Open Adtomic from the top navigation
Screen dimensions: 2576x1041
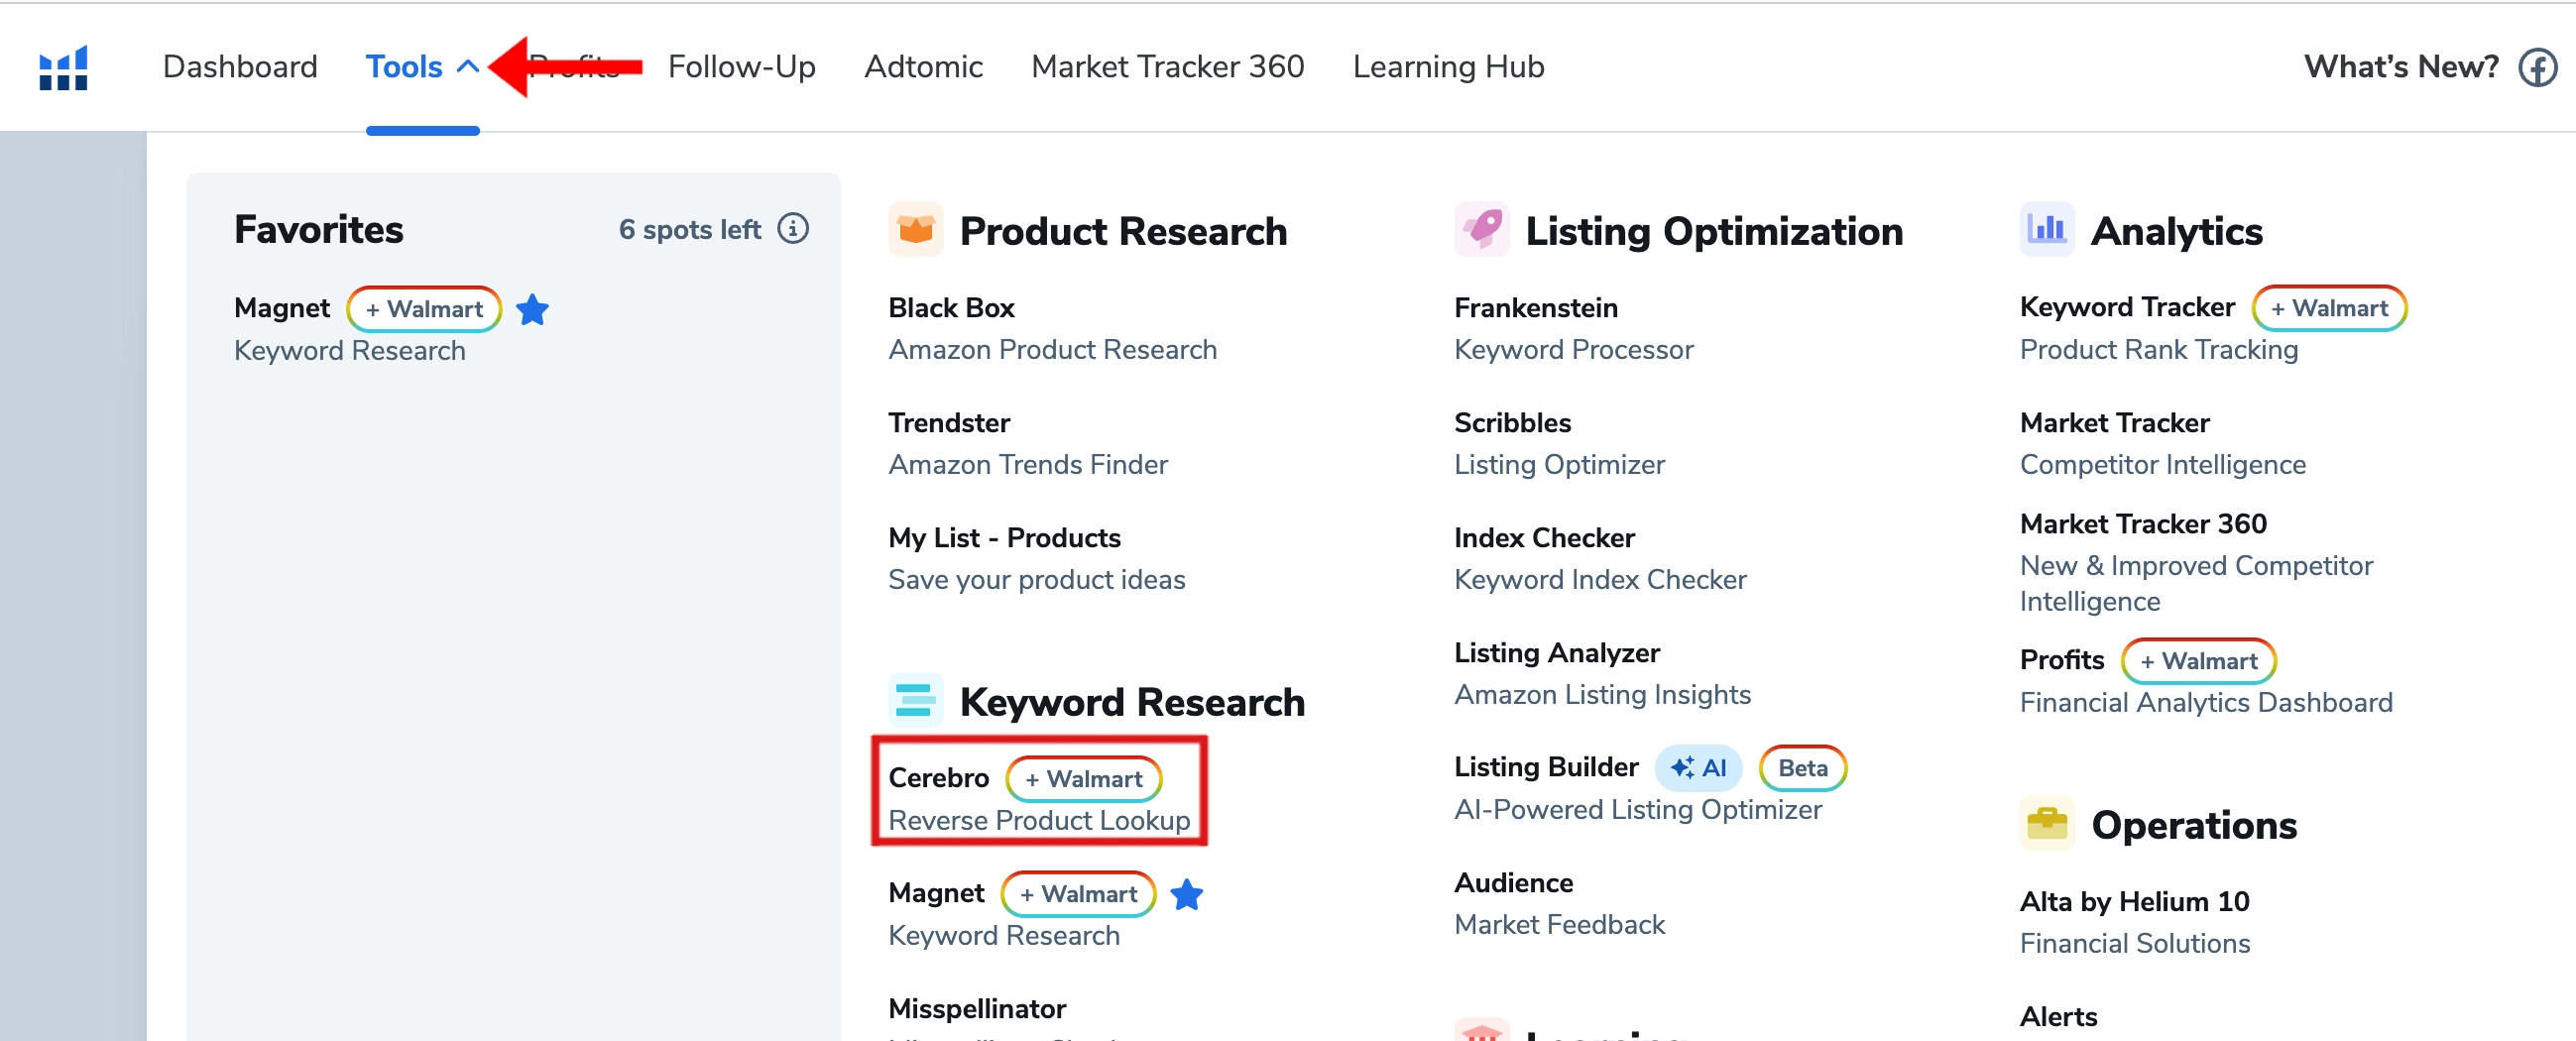point(923,67)
